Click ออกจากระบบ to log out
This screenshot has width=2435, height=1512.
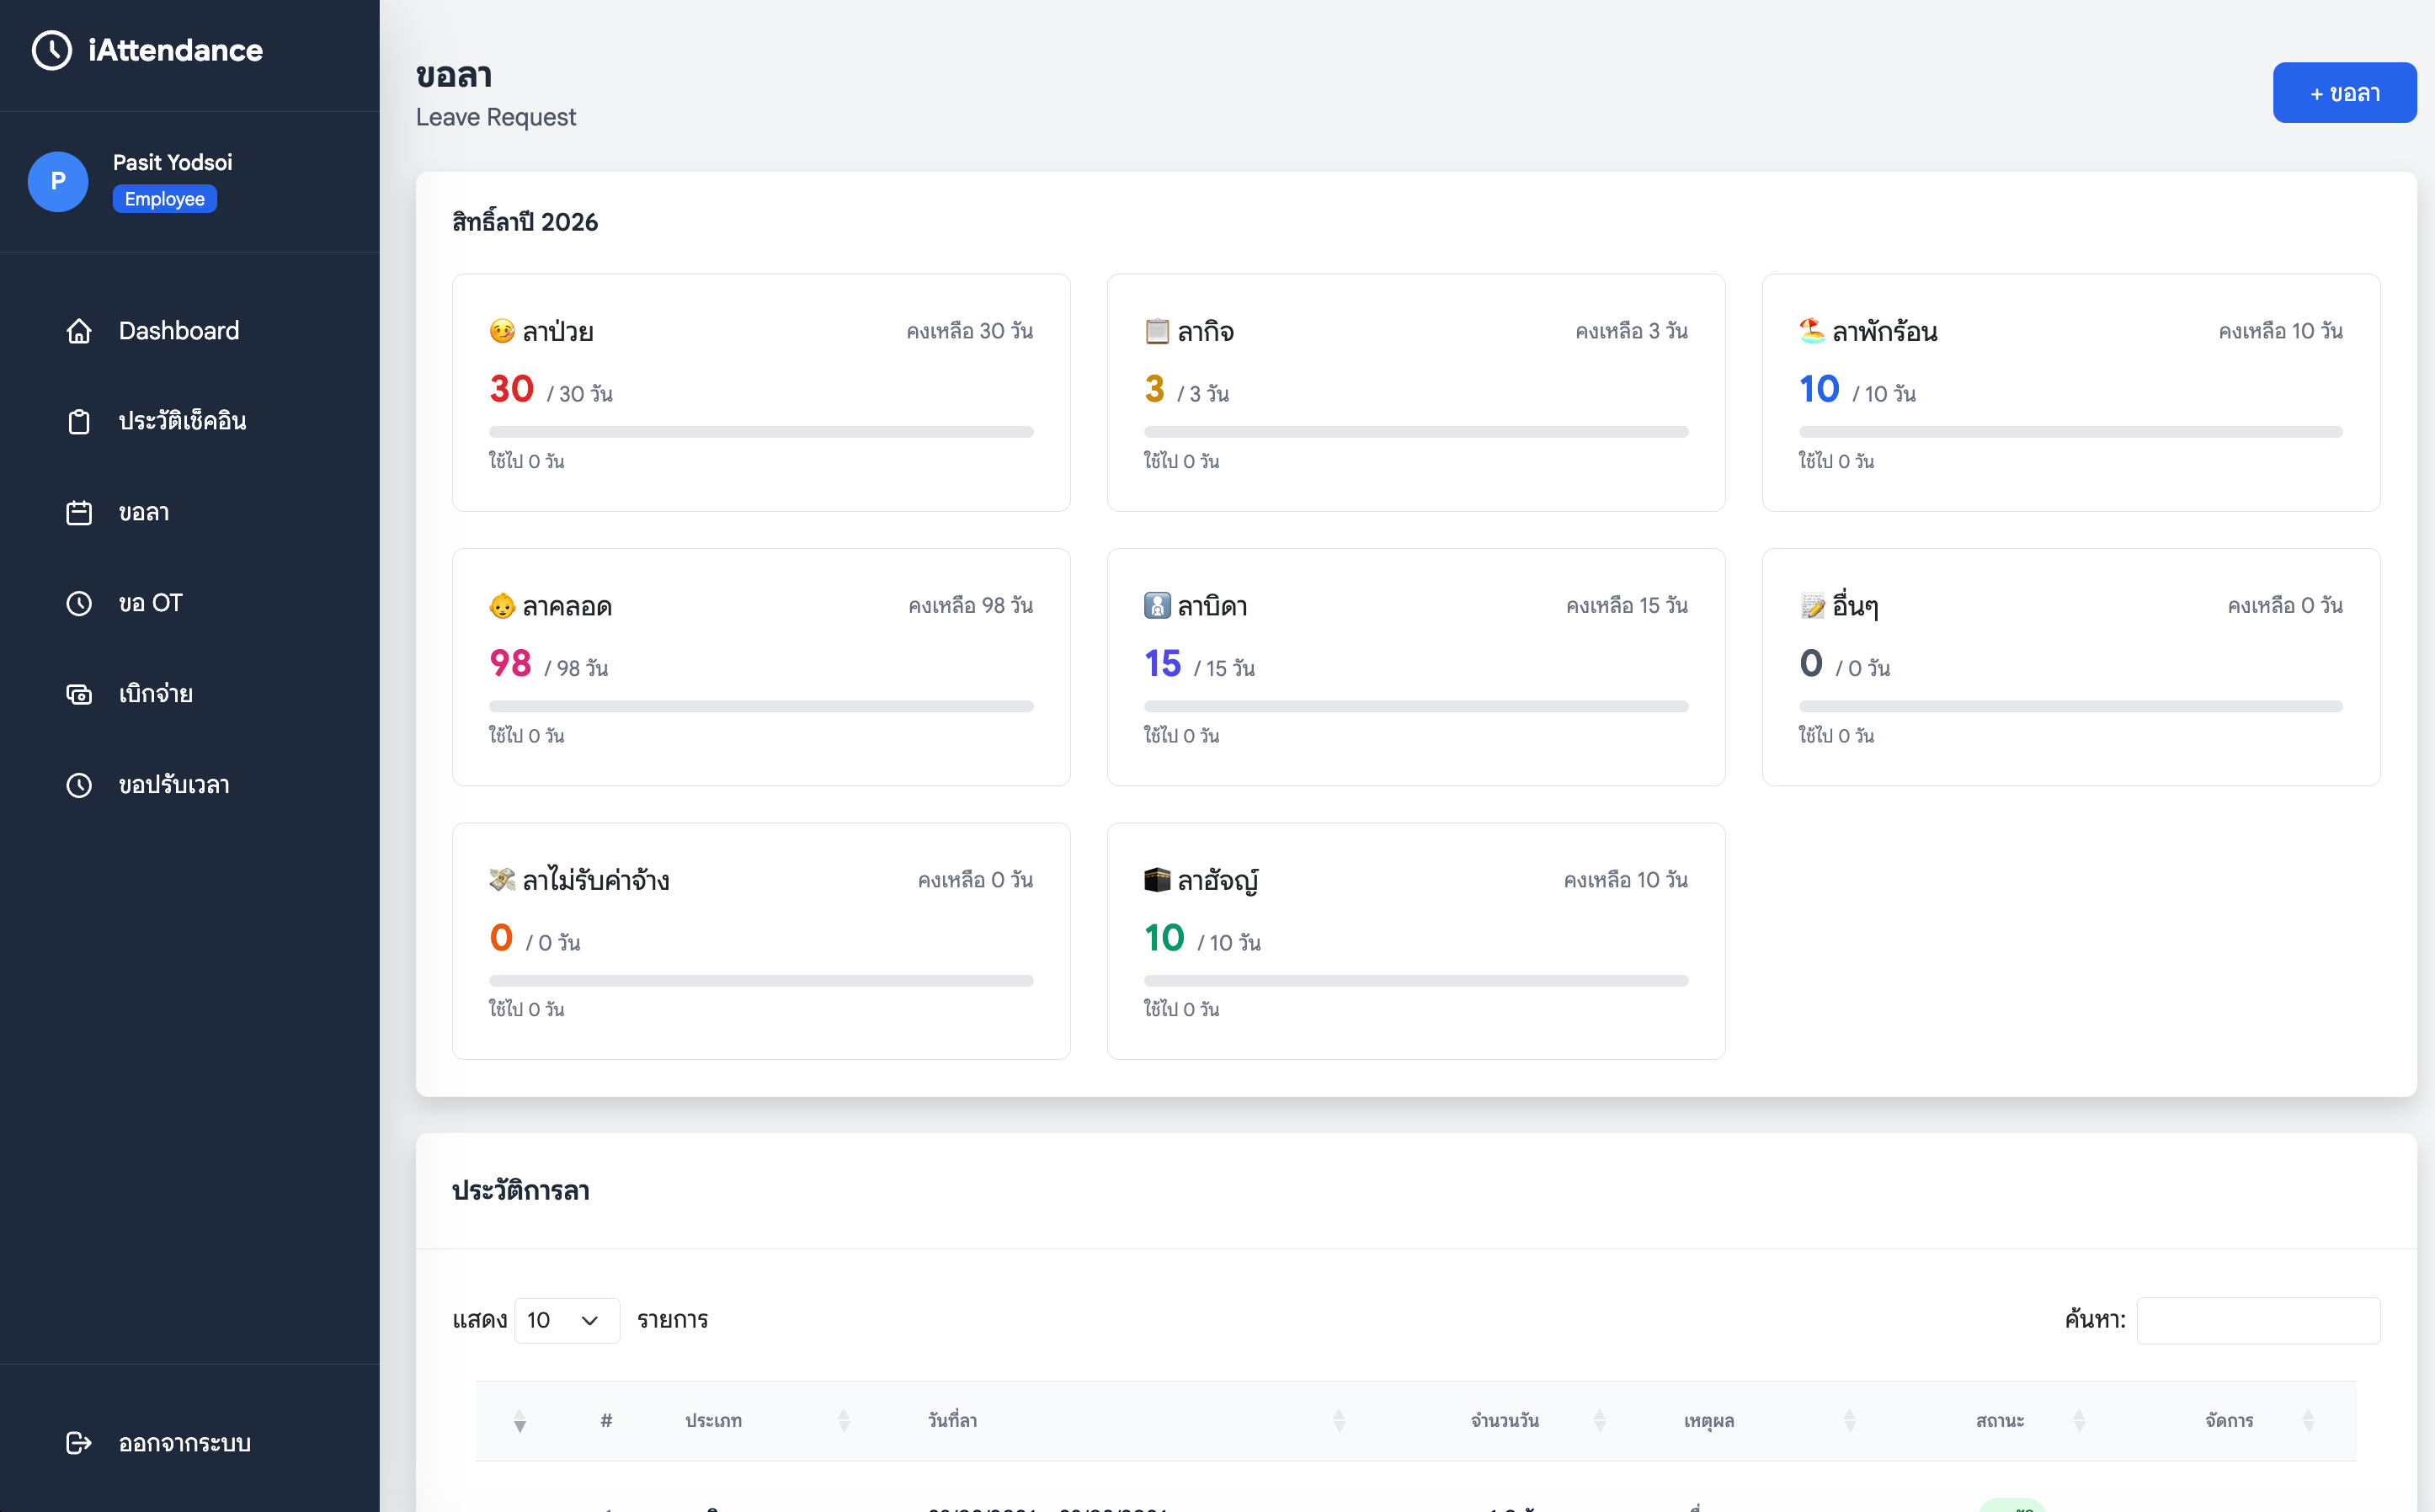184,1442
